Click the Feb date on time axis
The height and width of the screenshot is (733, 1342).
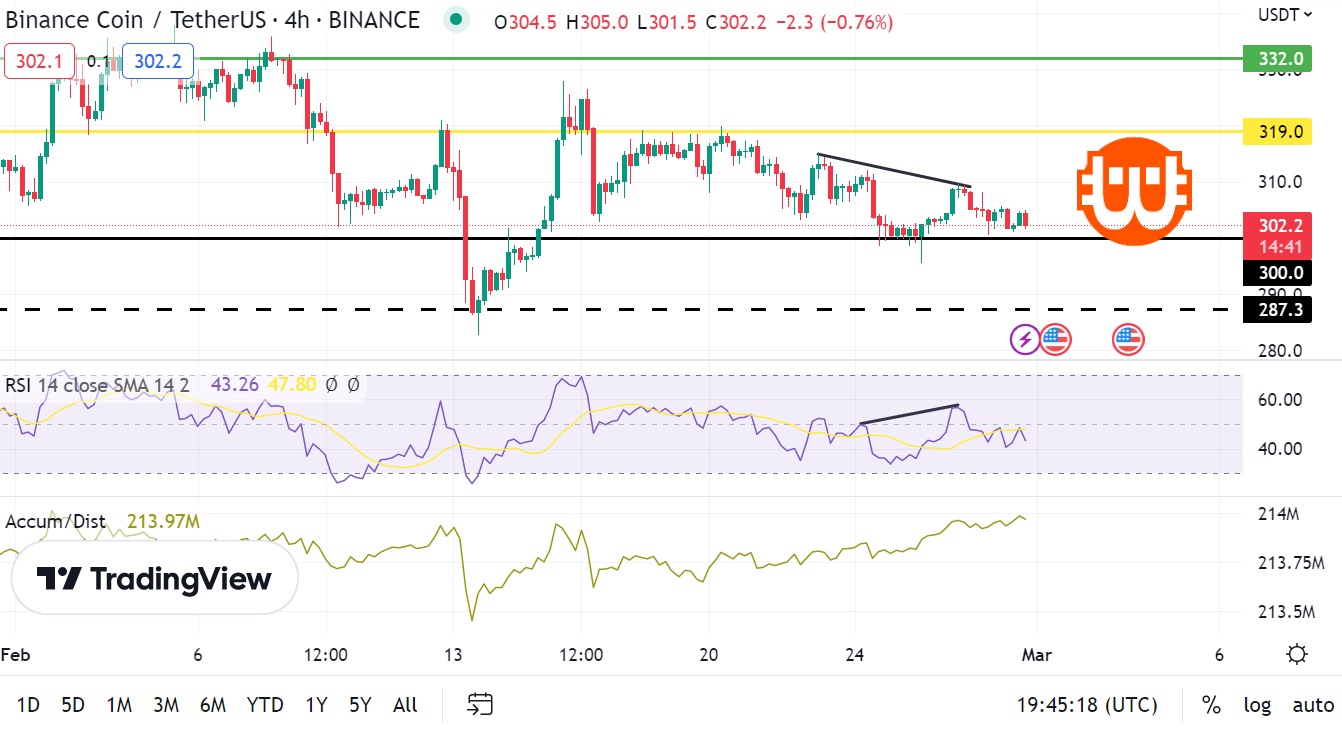(15, 655)
